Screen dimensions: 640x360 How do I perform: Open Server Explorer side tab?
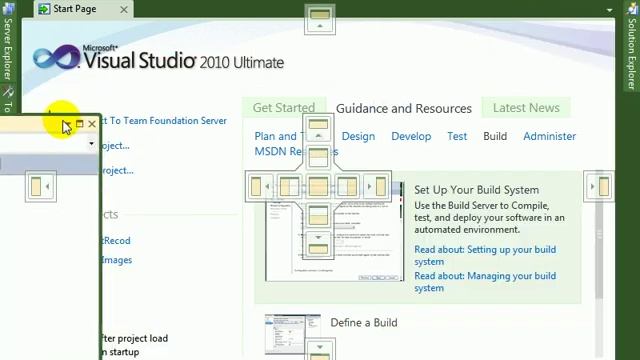click(x=8, y=42)
